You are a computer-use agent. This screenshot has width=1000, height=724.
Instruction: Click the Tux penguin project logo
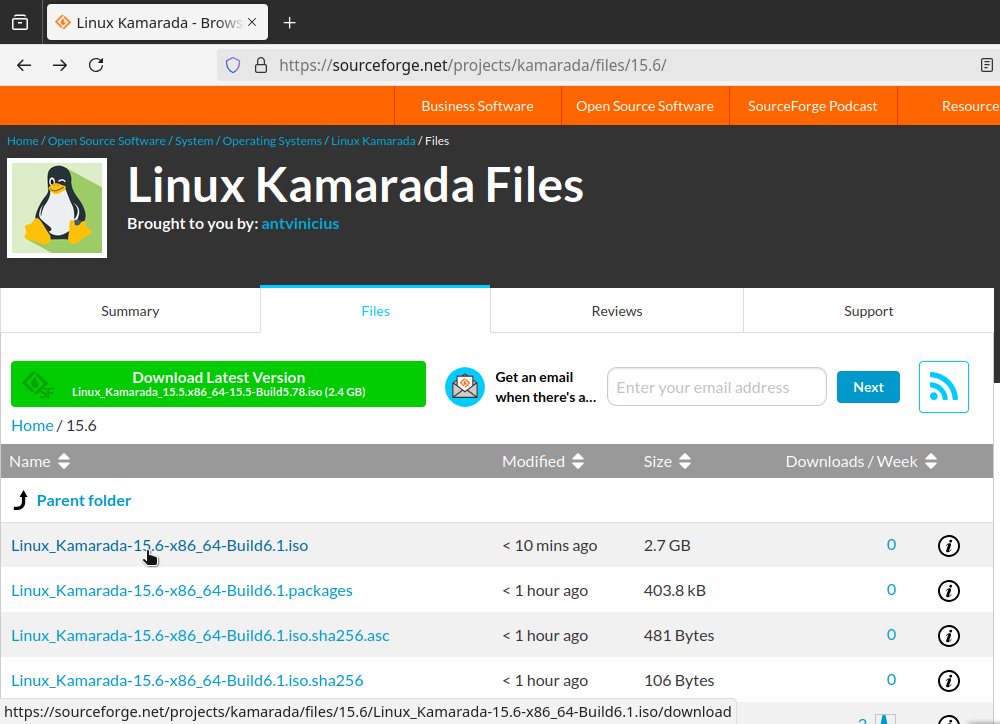click(x=57, y=209)
